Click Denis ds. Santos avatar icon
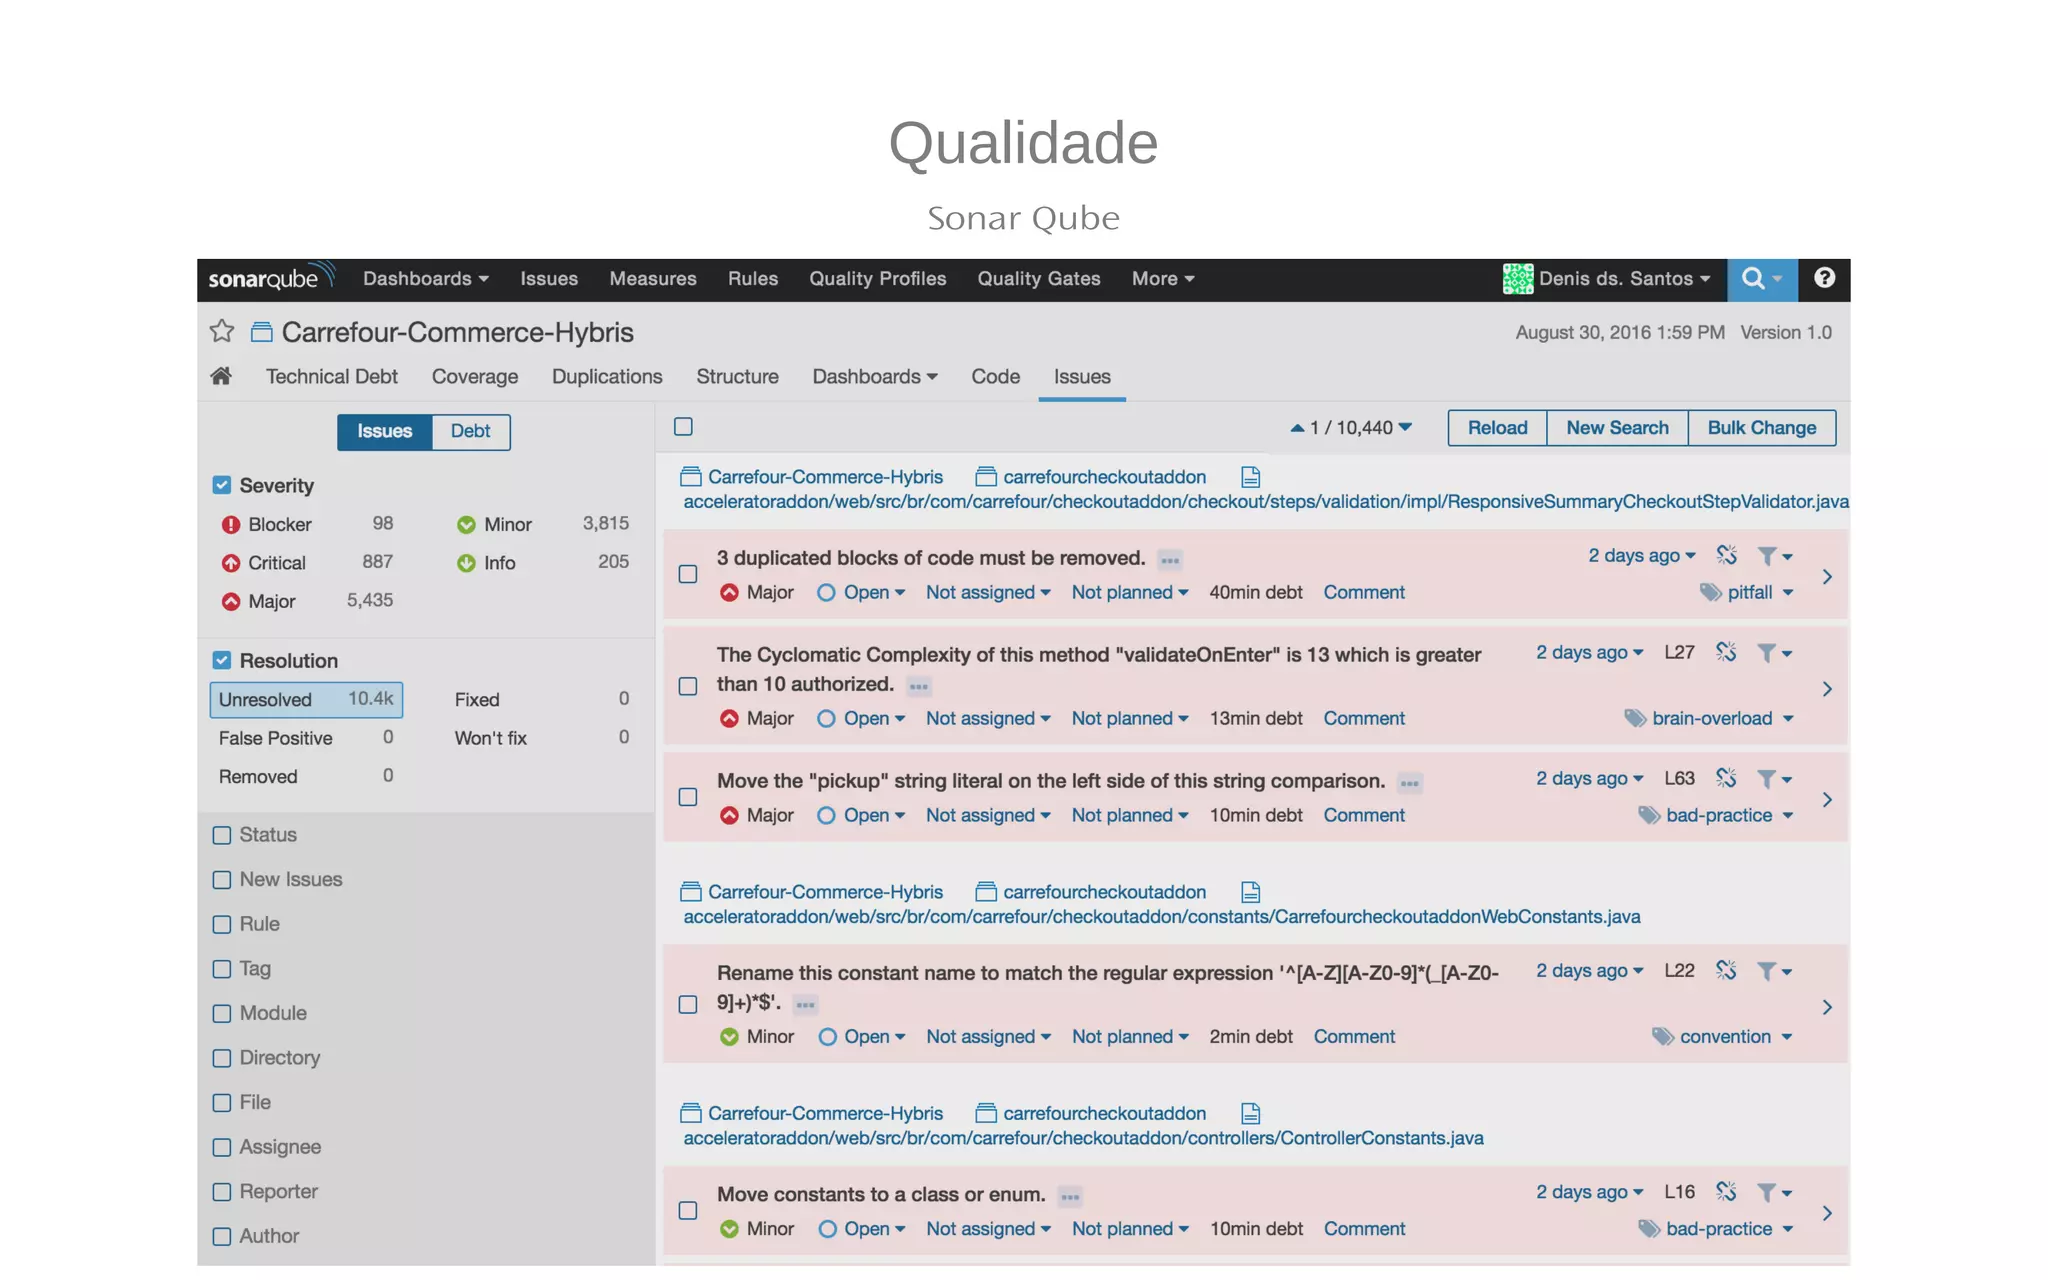The image size is (2048, 1280). (x=1517, y=279)
